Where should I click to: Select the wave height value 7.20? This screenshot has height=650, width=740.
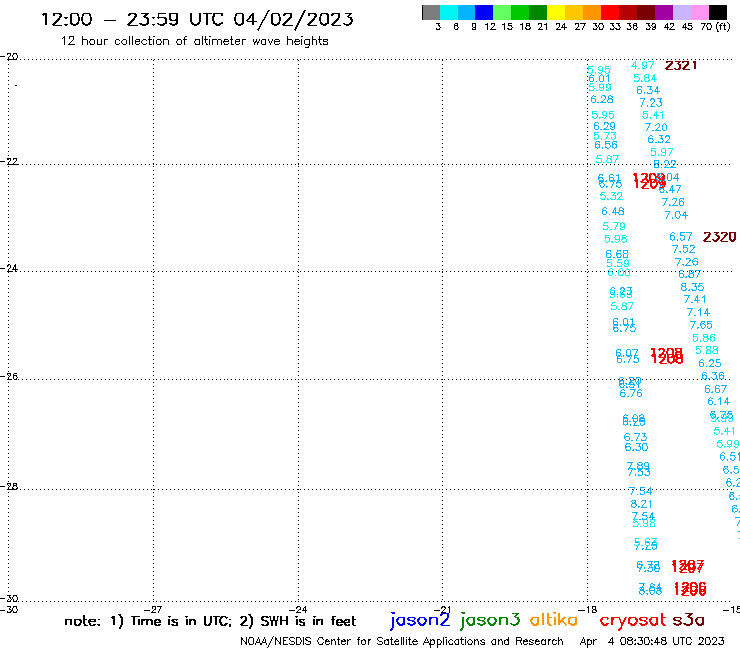656,127
